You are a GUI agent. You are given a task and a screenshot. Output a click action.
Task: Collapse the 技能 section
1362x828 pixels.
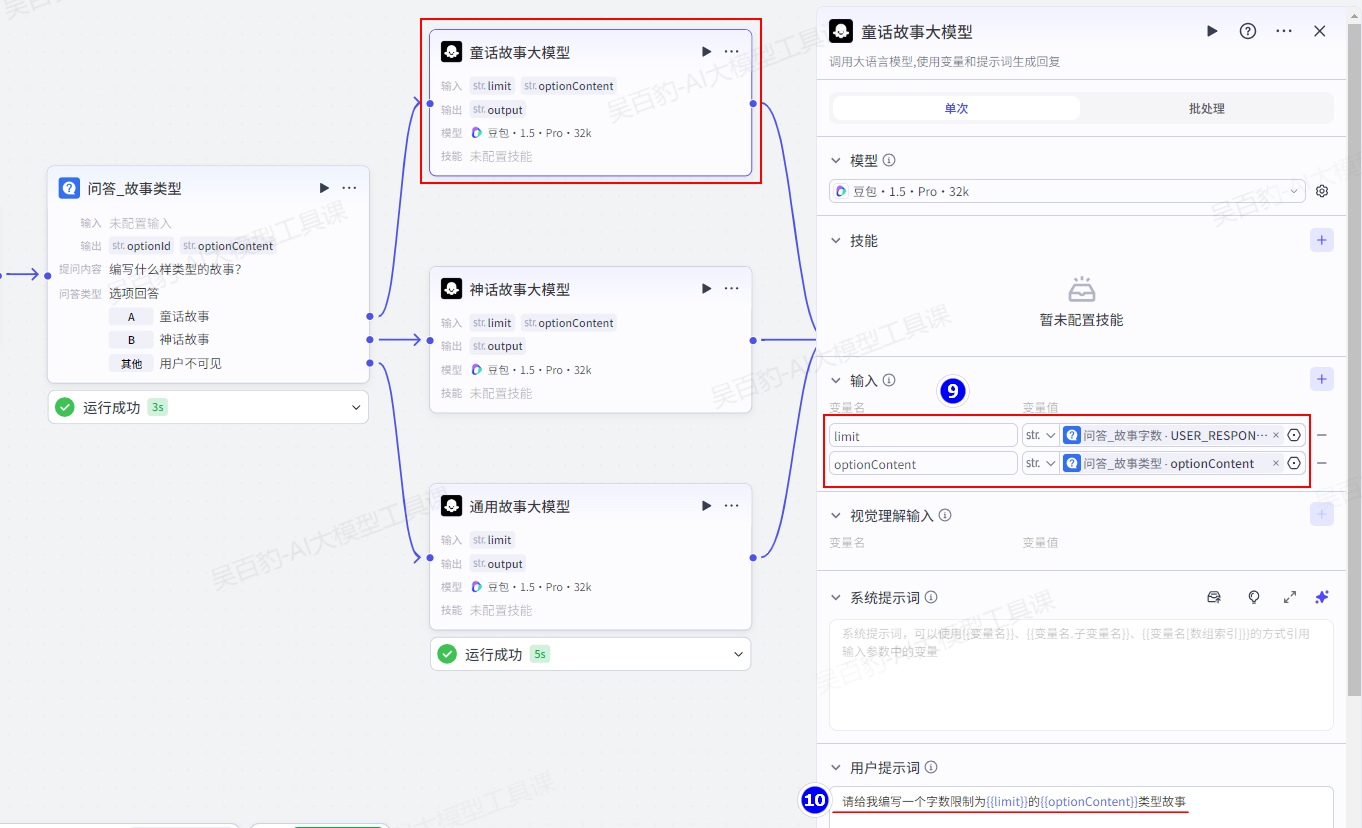(836, 241)
